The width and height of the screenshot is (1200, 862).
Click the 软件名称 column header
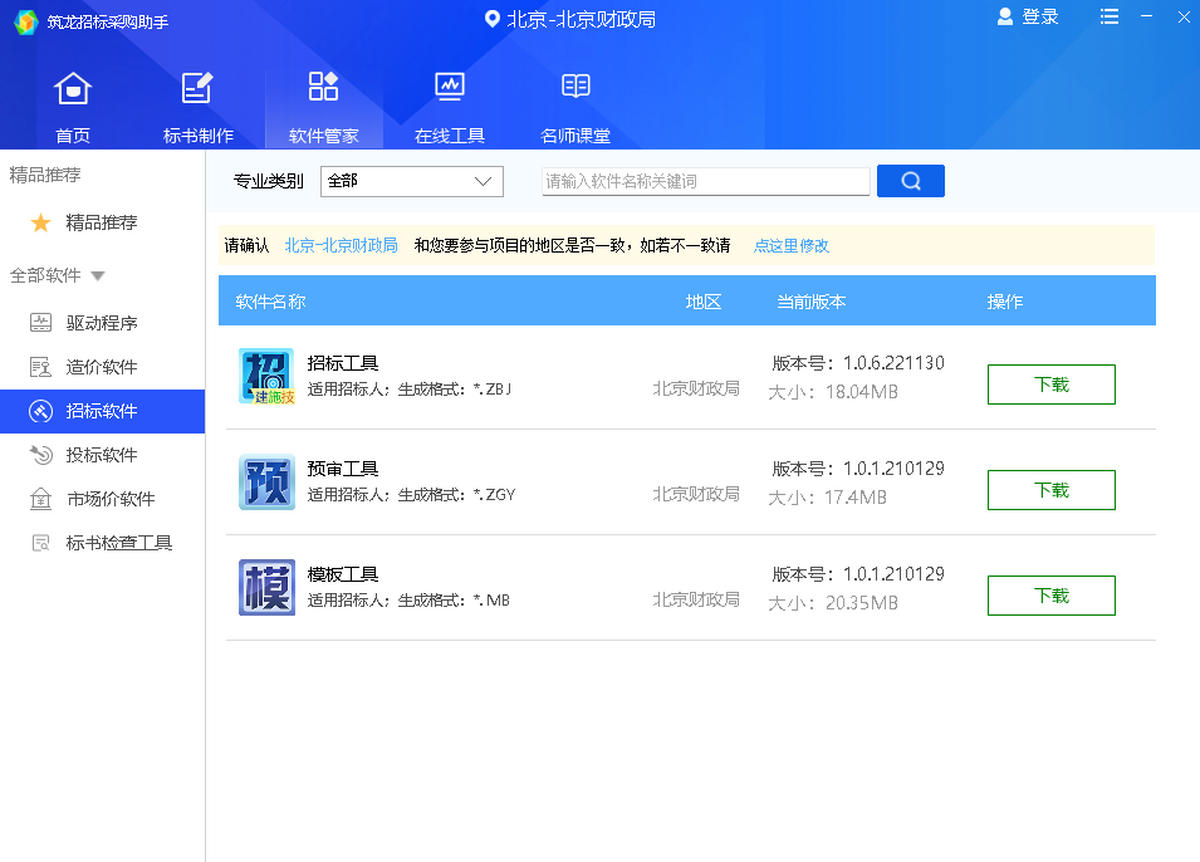270,301
